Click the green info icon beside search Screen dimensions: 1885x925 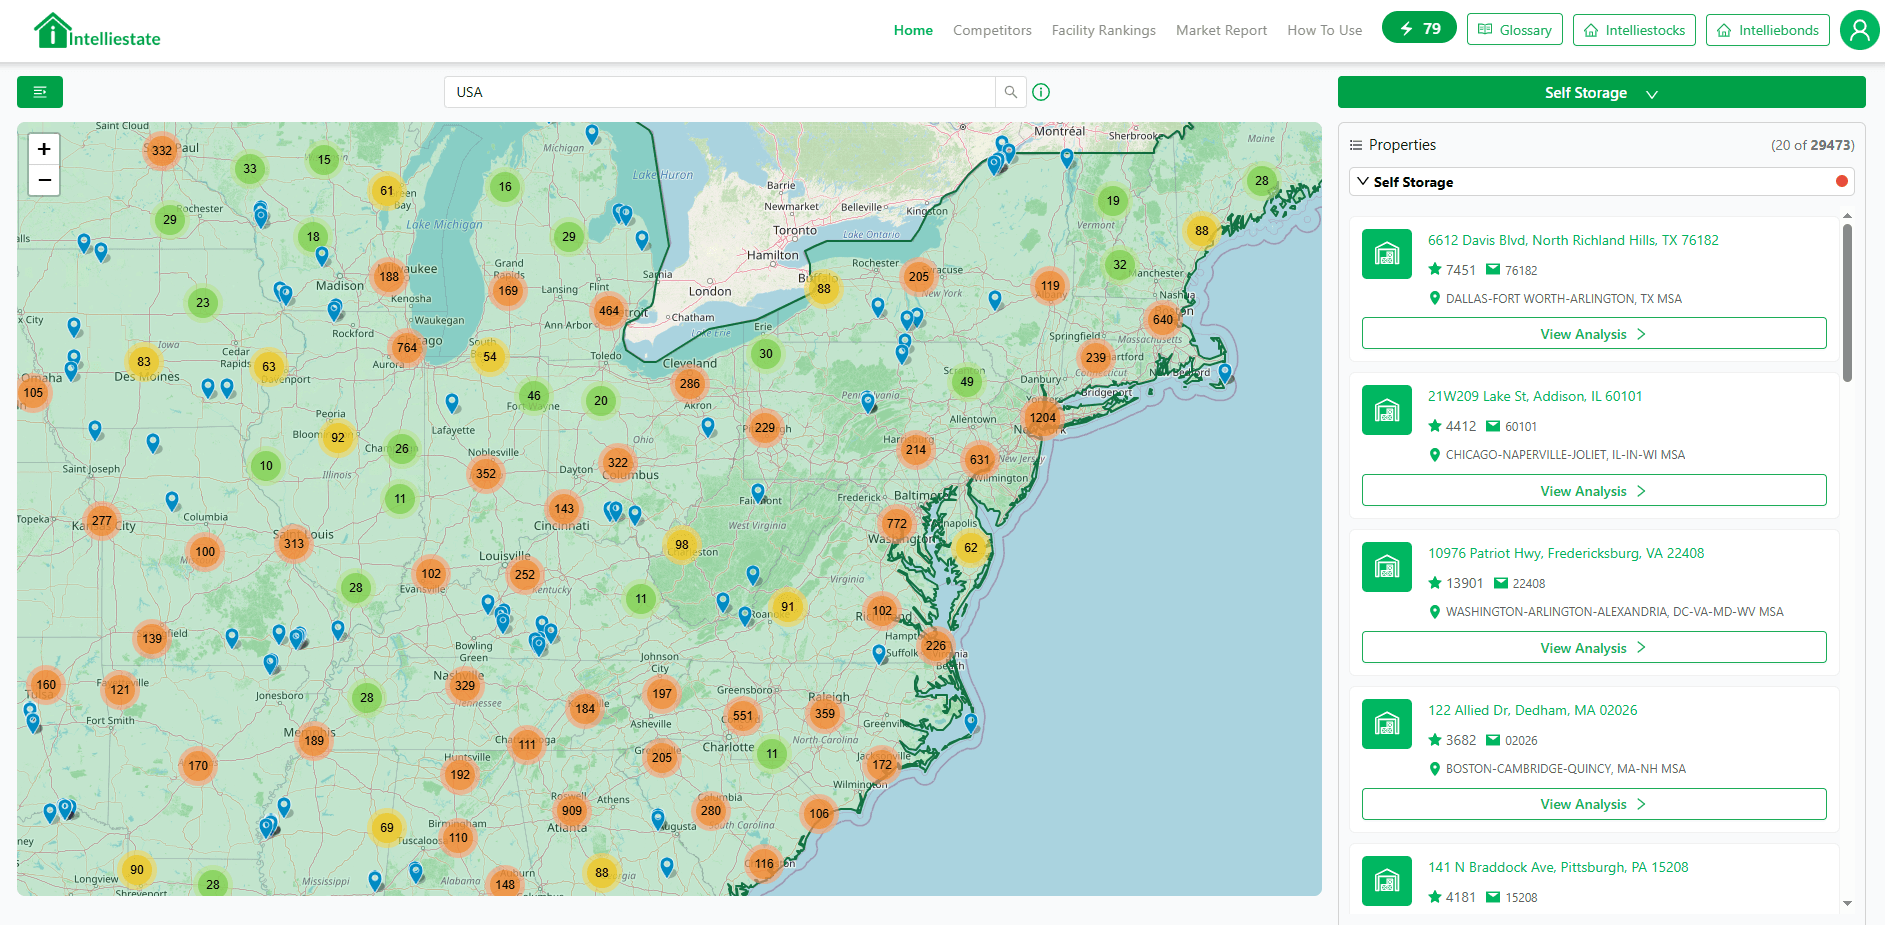coord(1041,91)
